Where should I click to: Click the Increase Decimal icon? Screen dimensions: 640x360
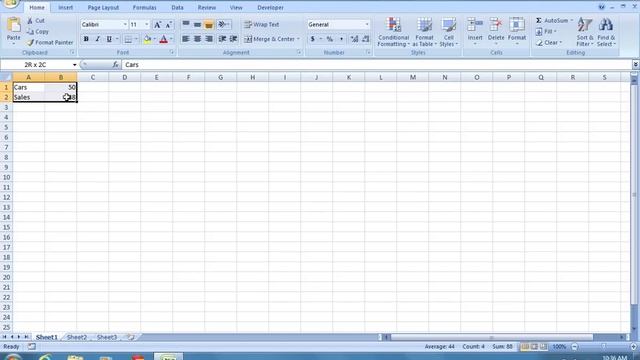coord(354,39)
